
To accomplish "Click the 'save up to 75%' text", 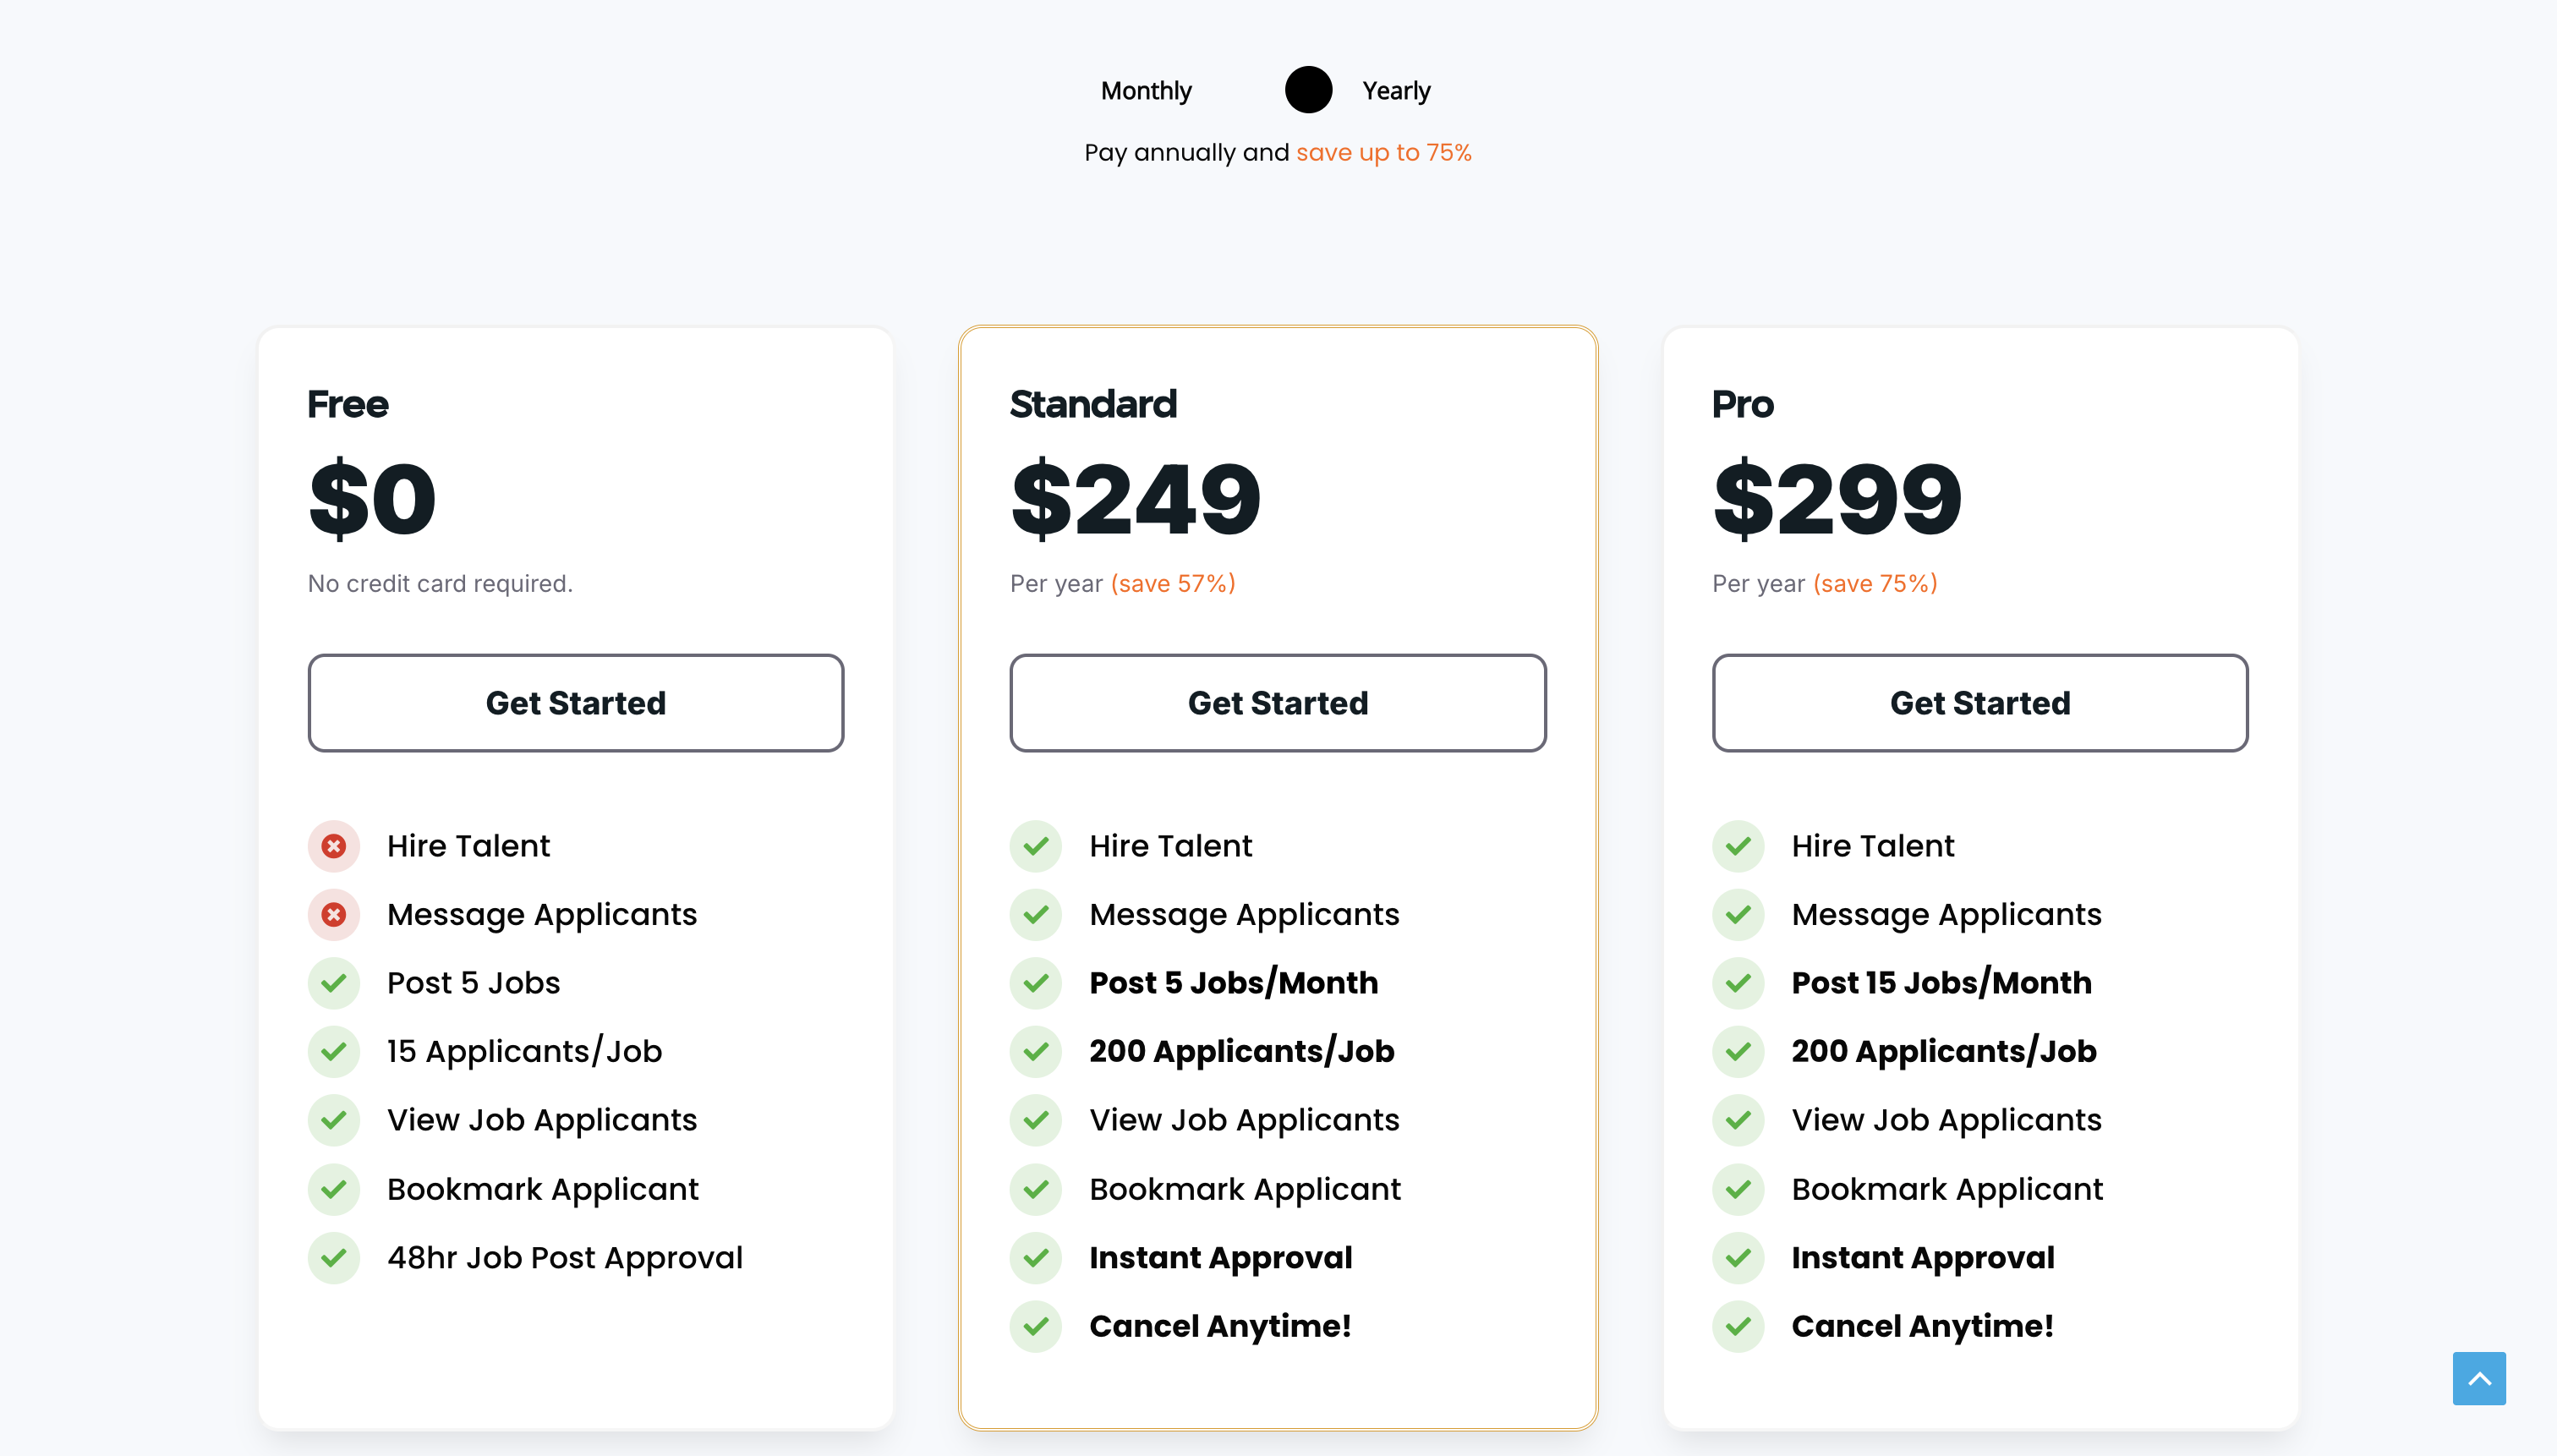I will 1384,153.
